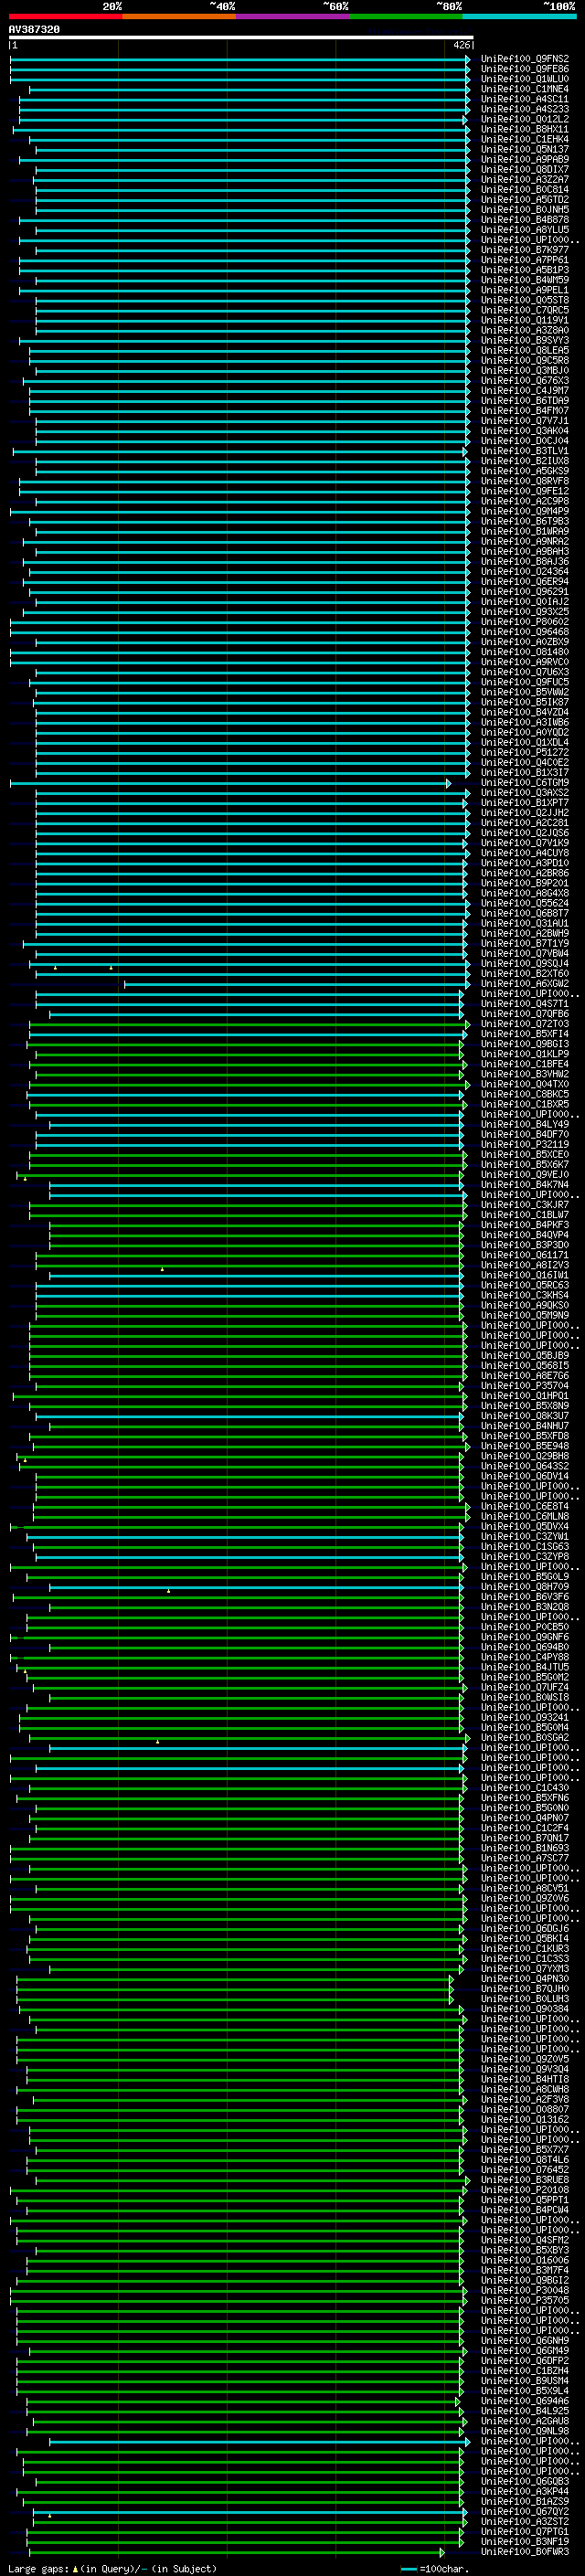The height and width of the screenshot is (2576, 585).
Task: Click the UniRef100_C1EHK4 entry
Action: click(525, 139)
